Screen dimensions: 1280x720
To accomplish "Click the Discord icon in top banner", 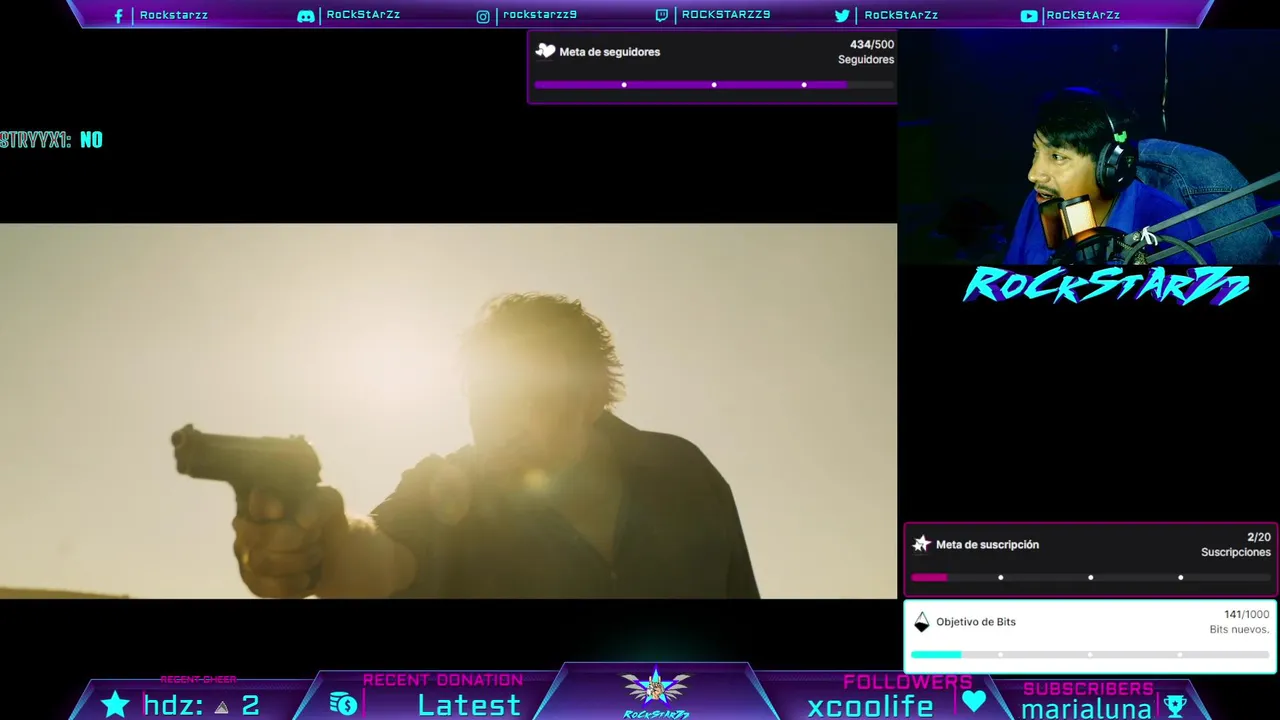I will pos(306,16).
